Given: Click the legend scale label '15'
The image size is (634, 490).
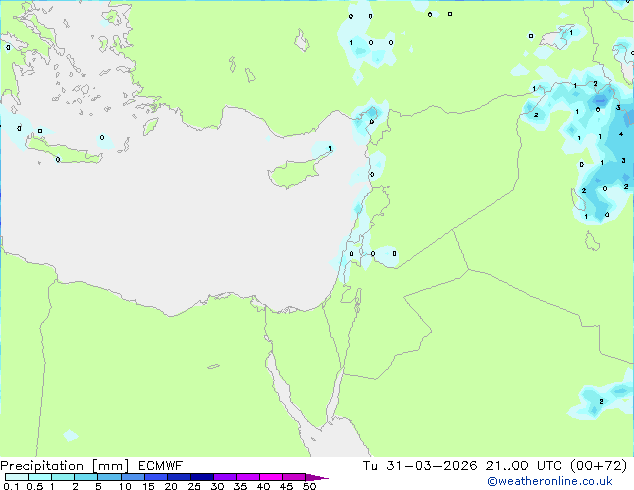Looking at the screenshot, I should pos(148,486).
